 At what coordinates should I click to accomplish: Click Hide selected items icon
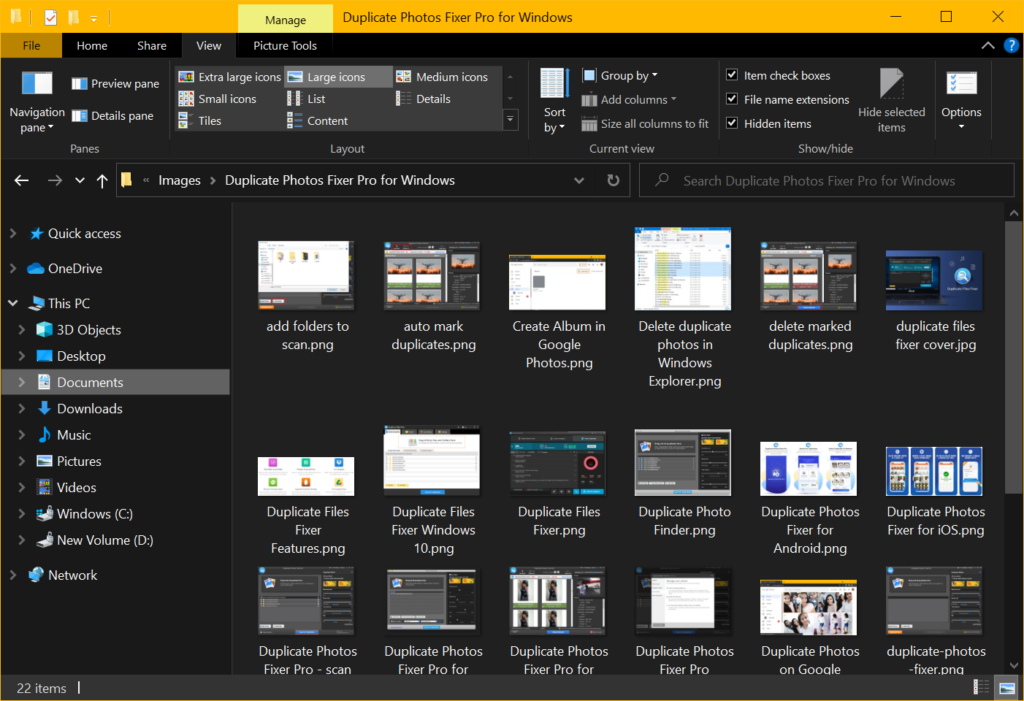click(891, 83)
